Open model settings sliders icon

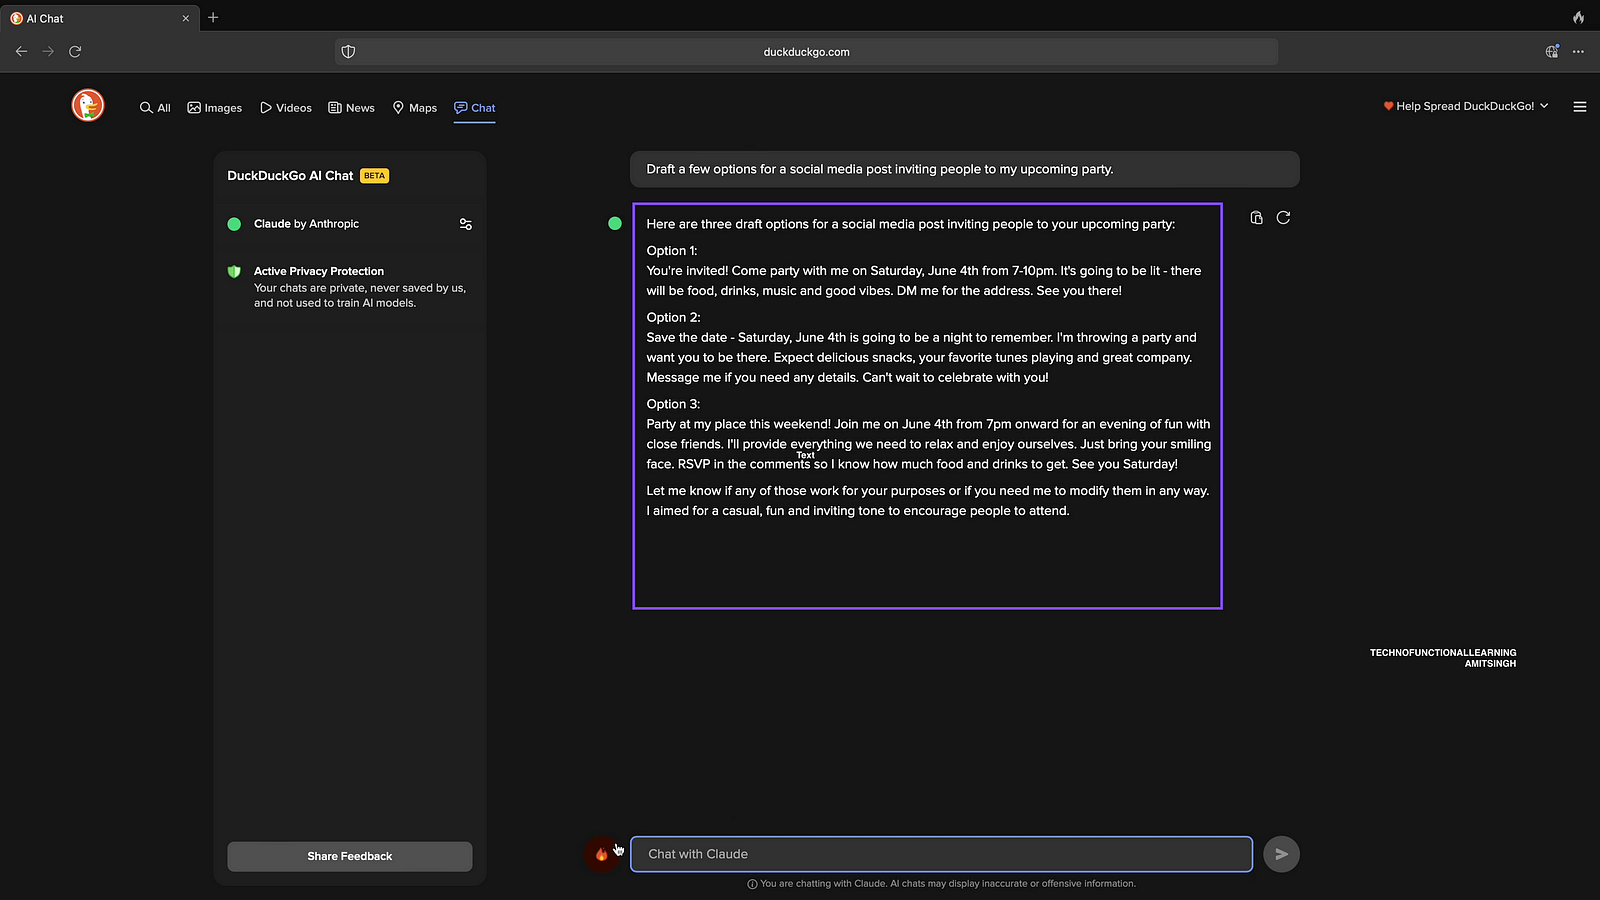(465, 224)
